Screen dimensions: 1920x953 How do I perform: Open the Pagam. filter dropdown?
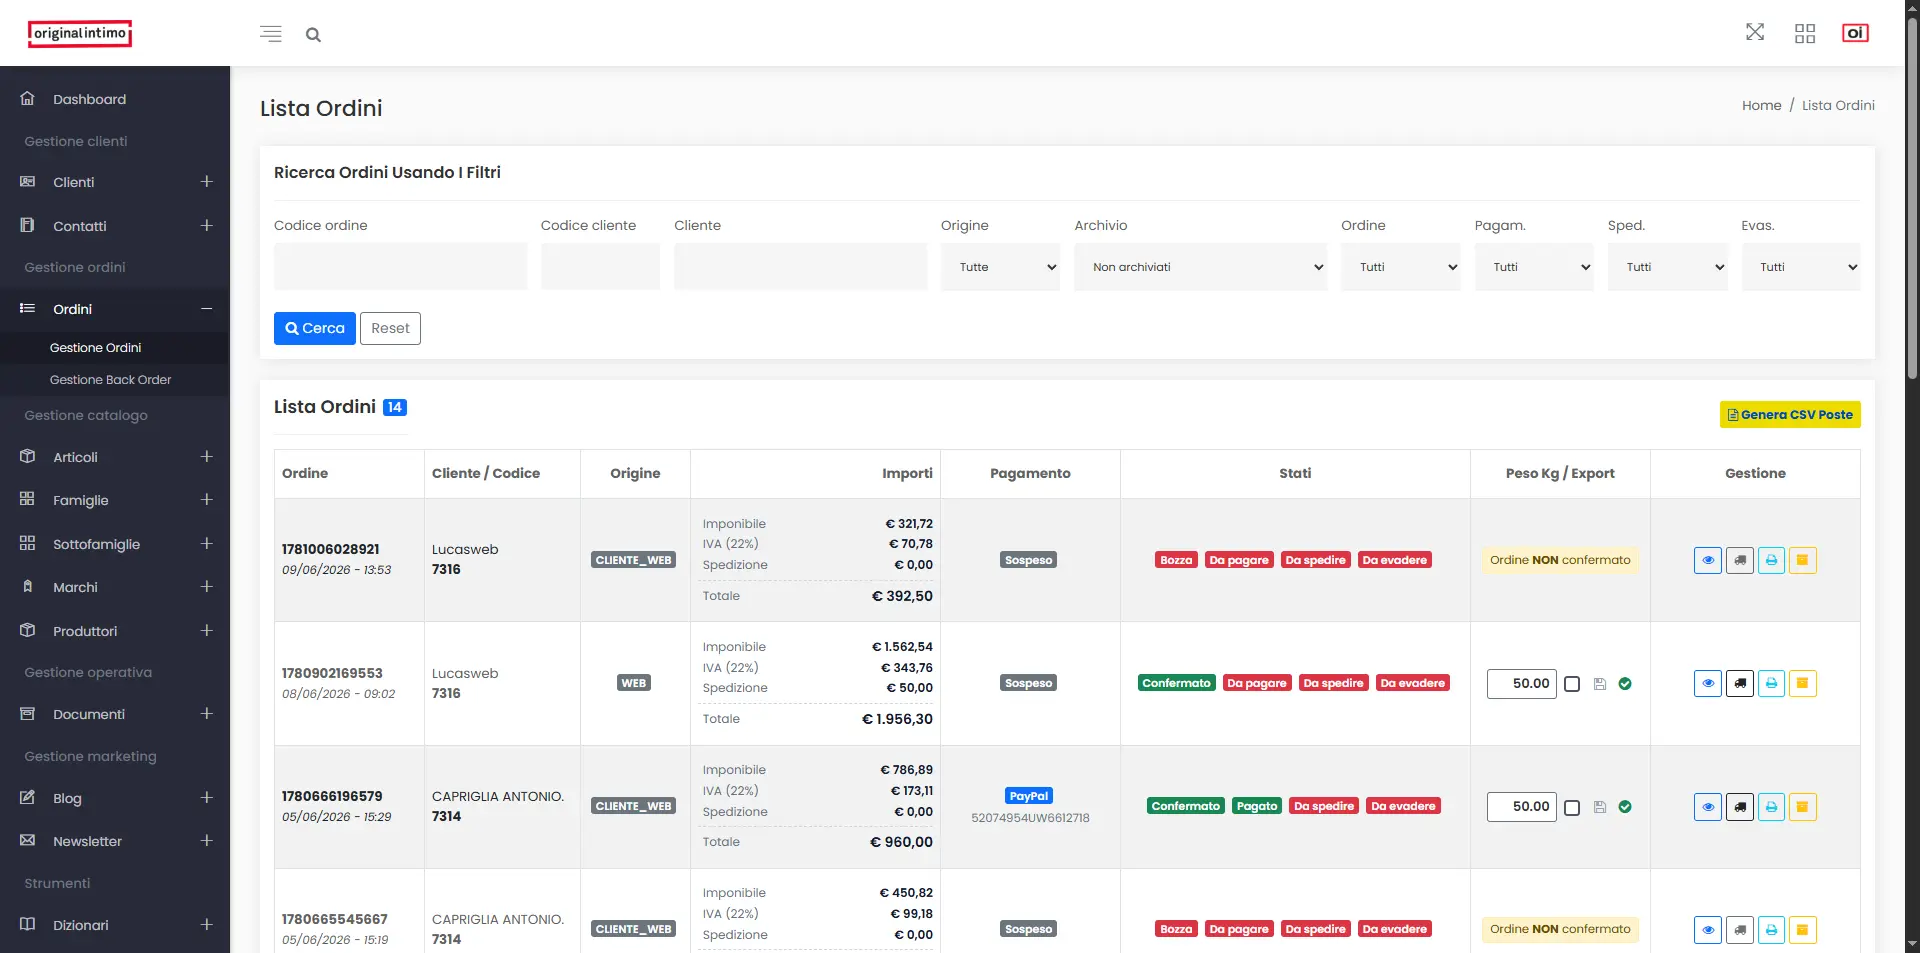1534,267
